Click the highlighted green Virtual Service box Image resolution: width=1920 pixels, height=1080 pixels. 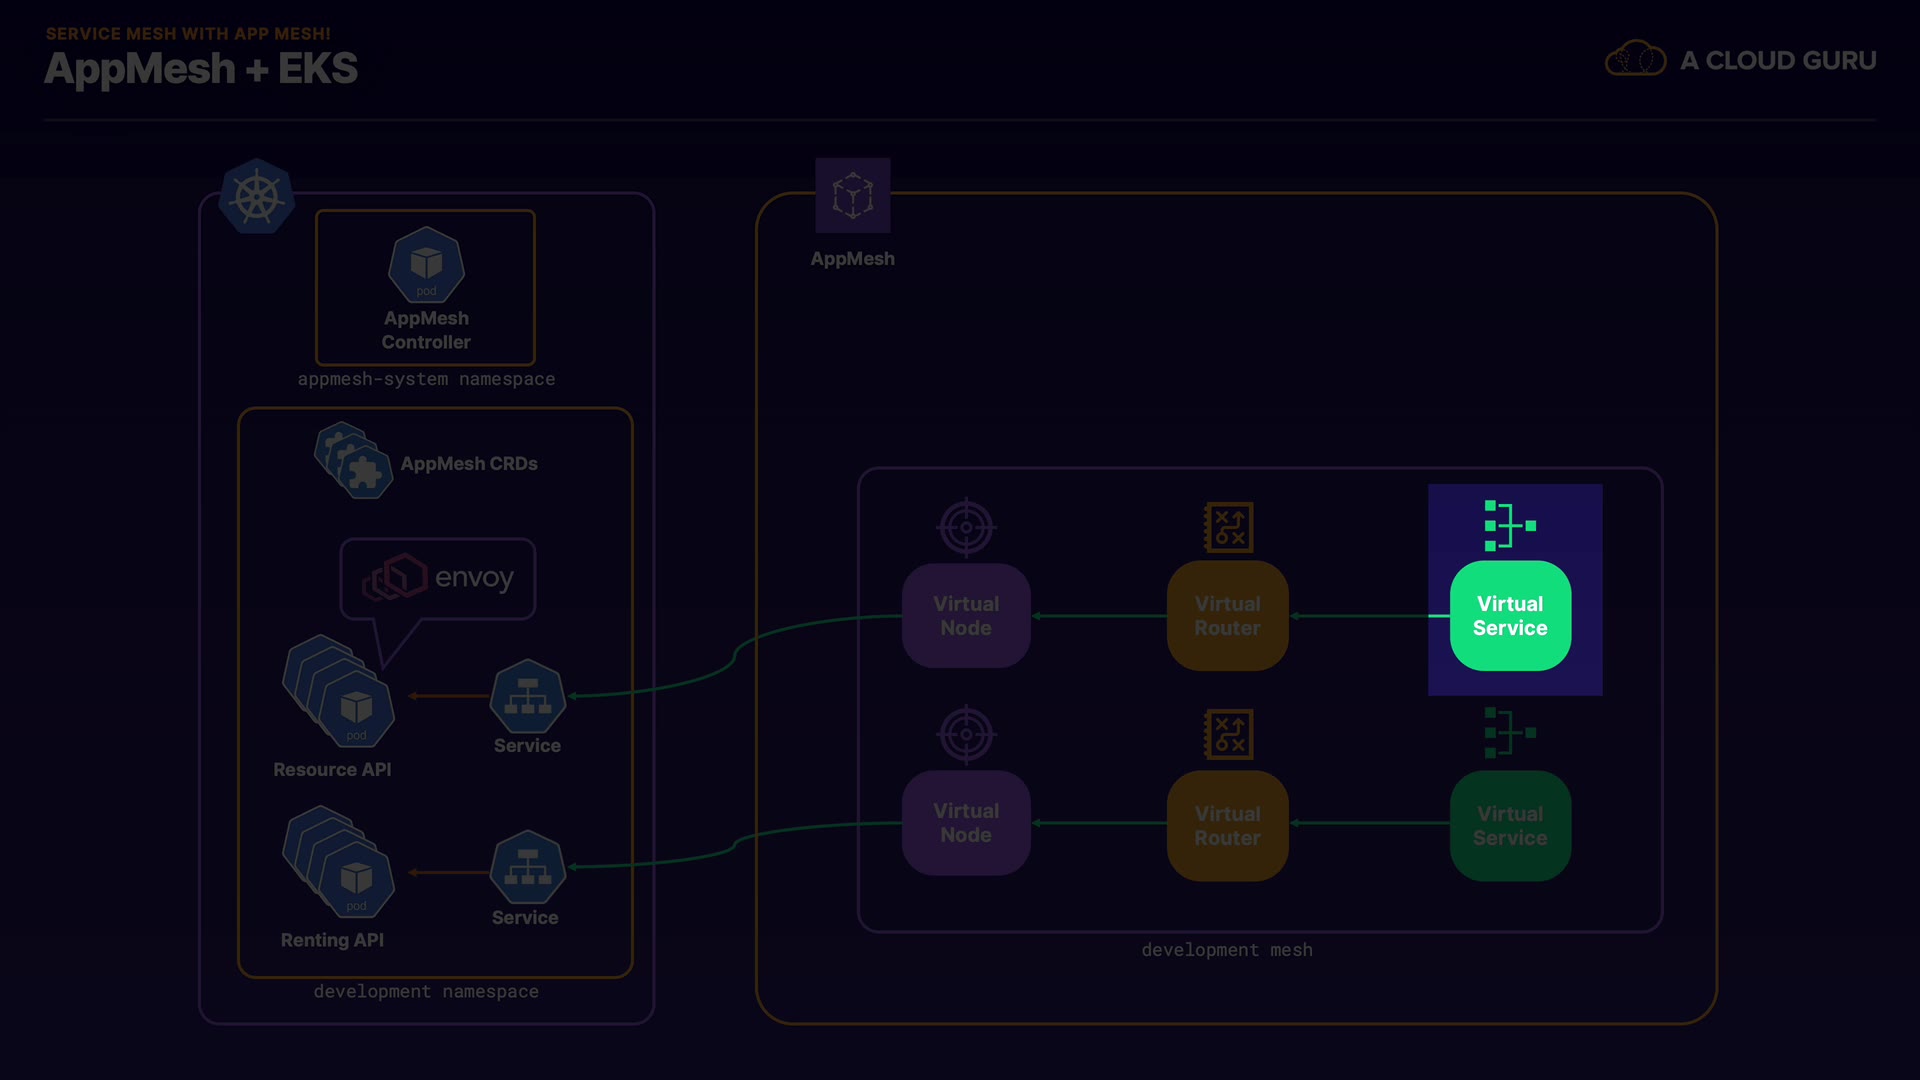(1510, 616)
